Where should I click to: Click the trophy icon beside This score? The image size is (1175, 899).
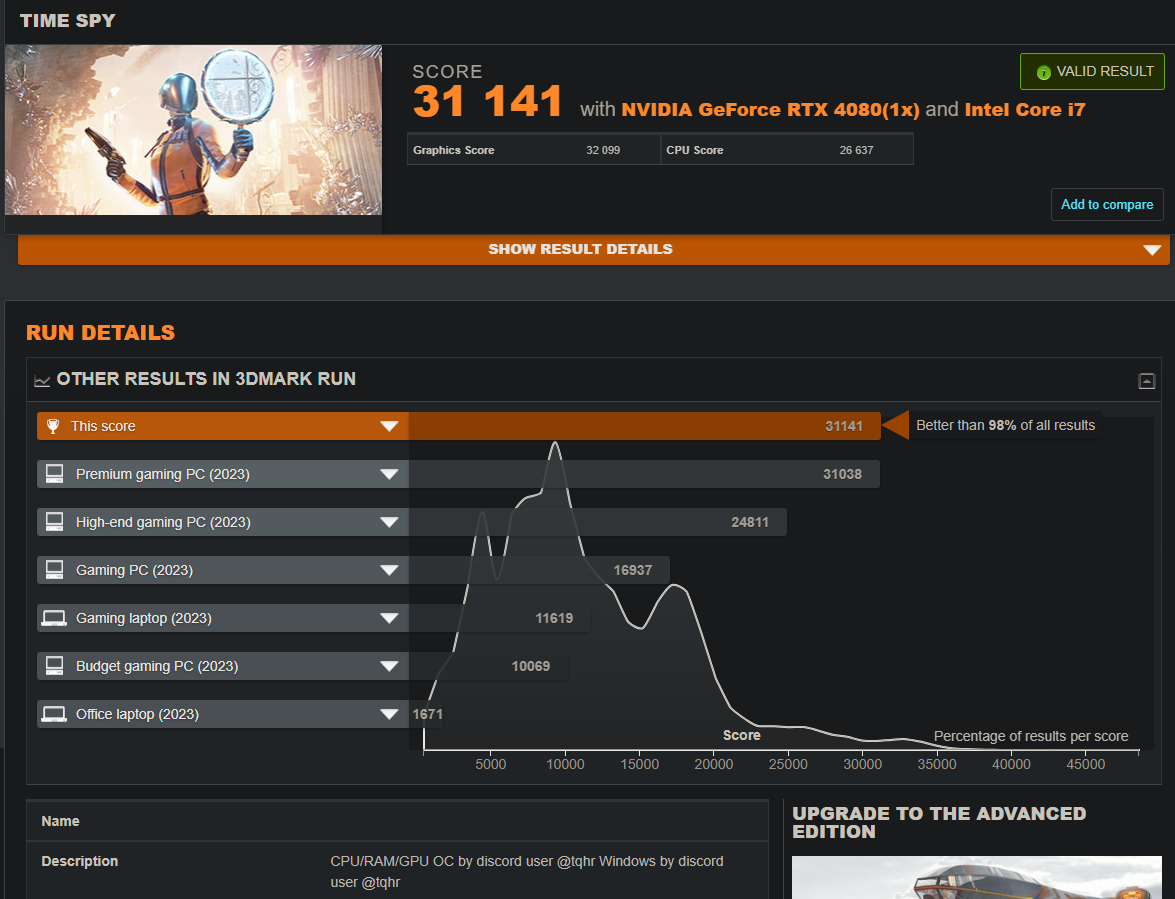coord(53,426)
